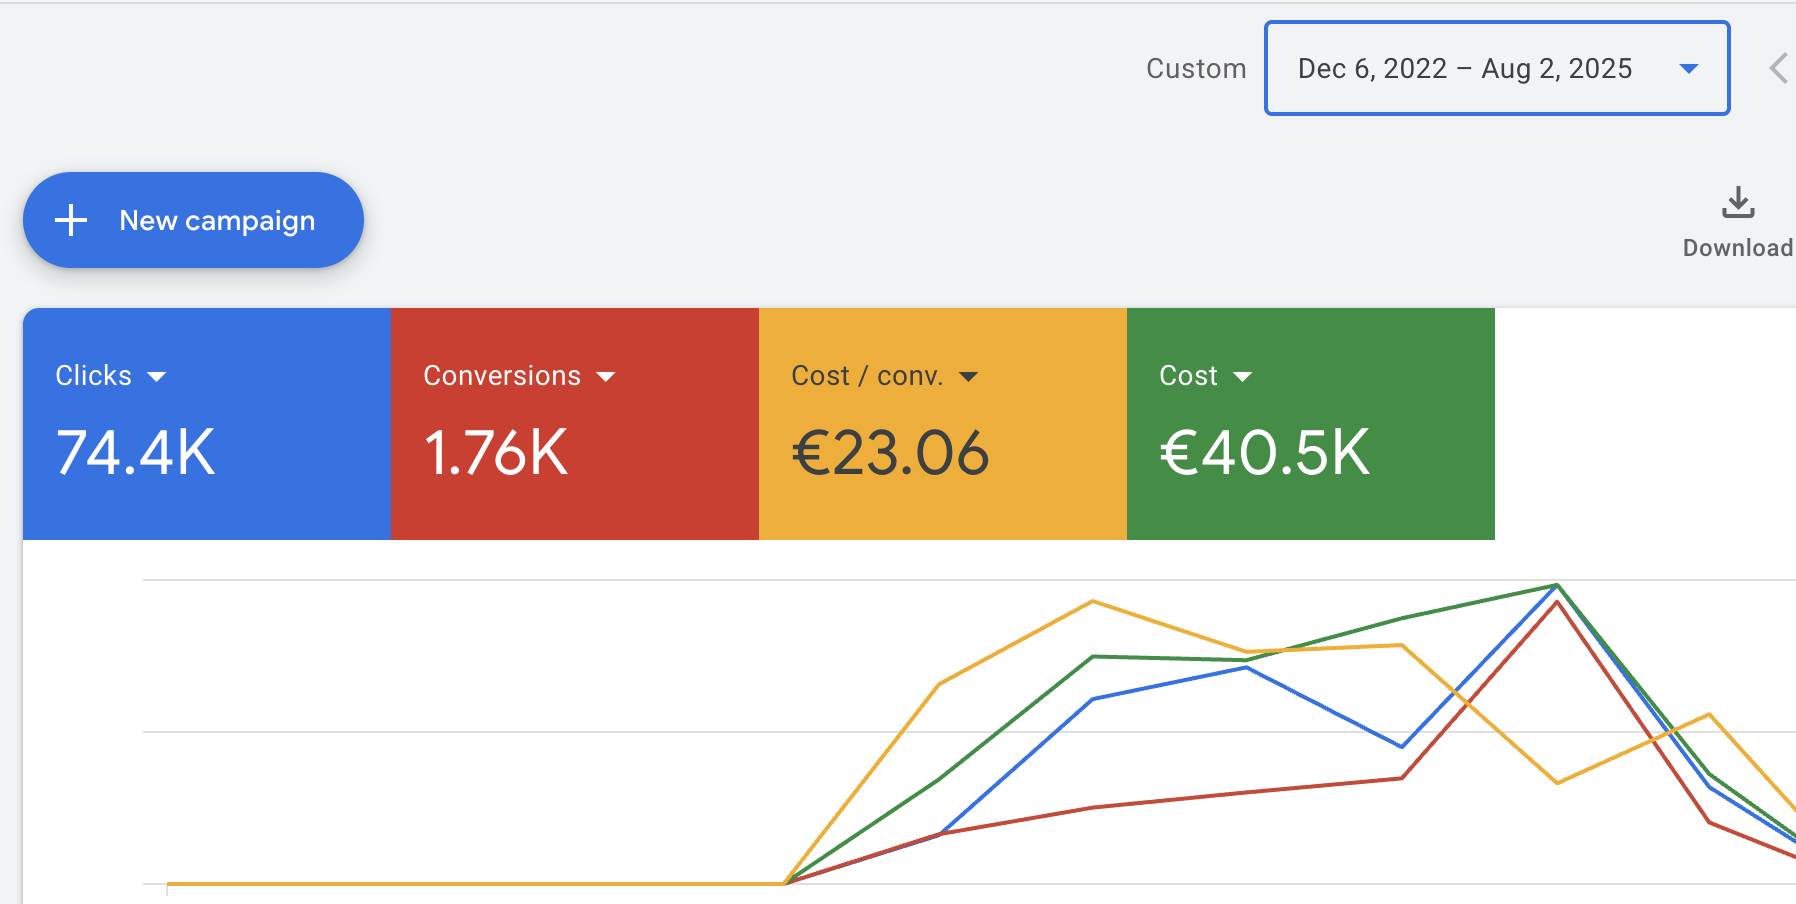This screenshot has width=1796, height=904.
Task: Open the Clicks metric dropdown
Action: pos(111,376)
